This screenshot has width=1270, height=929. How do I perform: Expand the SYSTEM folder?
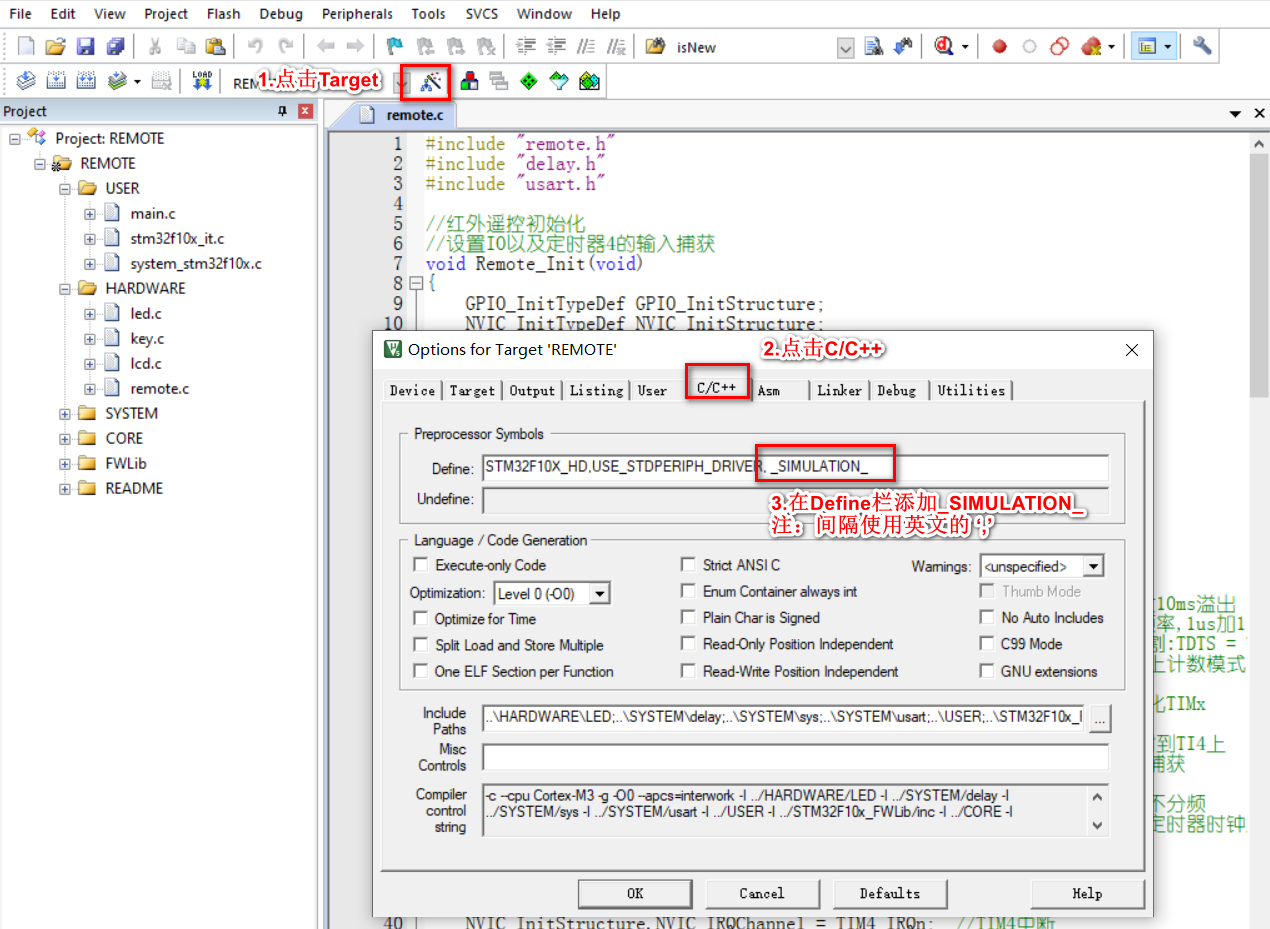pos(64,413)
